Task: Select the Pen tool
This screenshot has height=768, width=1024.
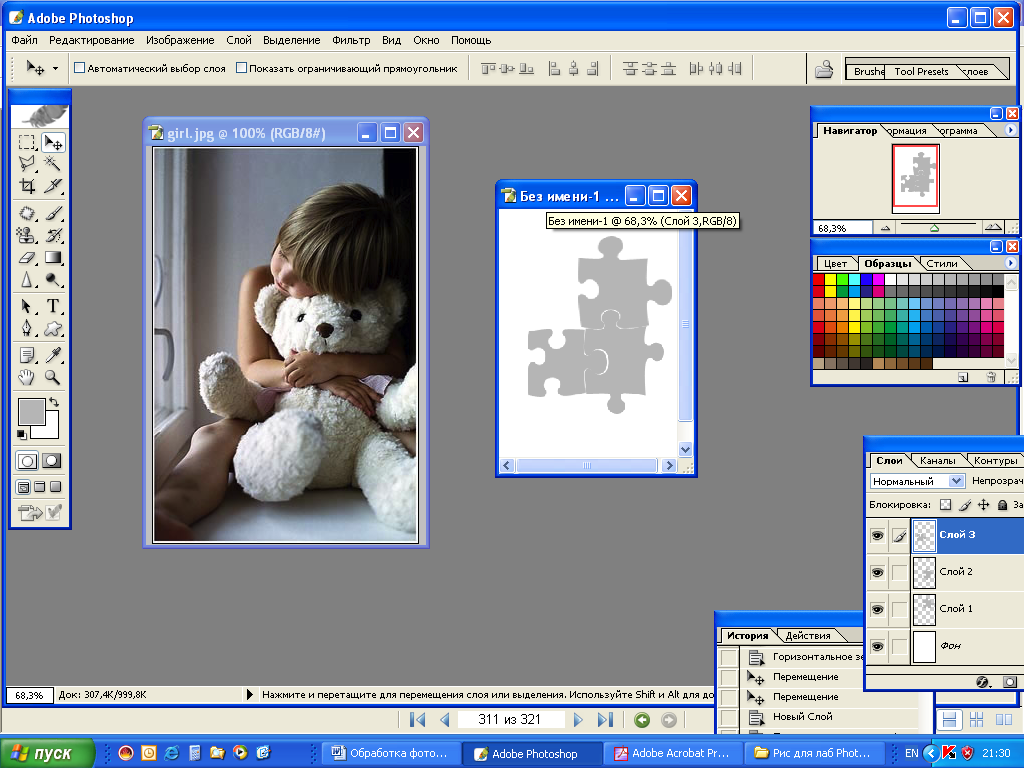Action: (27, 328)
